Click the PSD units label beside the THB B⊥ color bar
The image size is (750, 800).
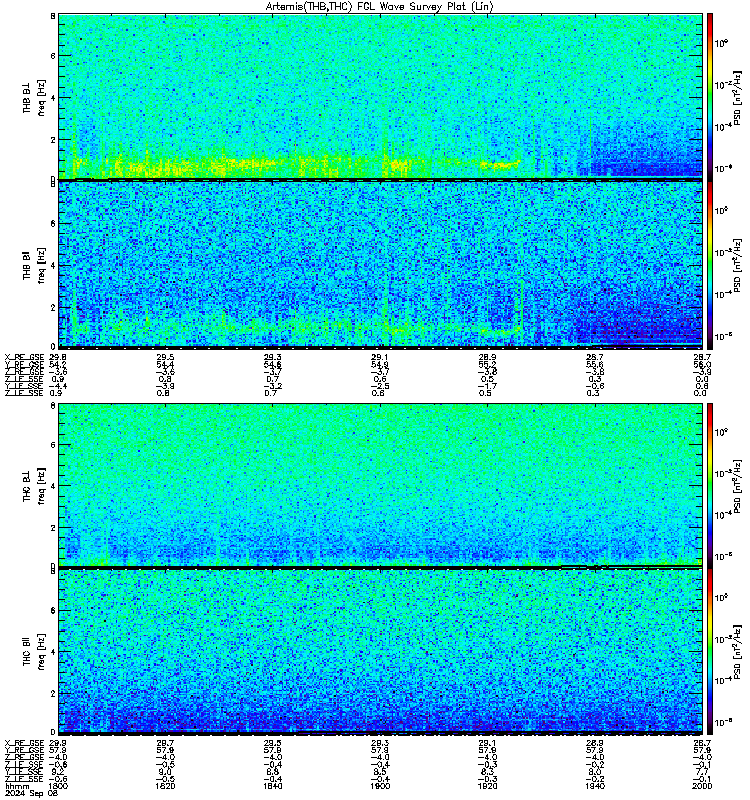(737, 97)
